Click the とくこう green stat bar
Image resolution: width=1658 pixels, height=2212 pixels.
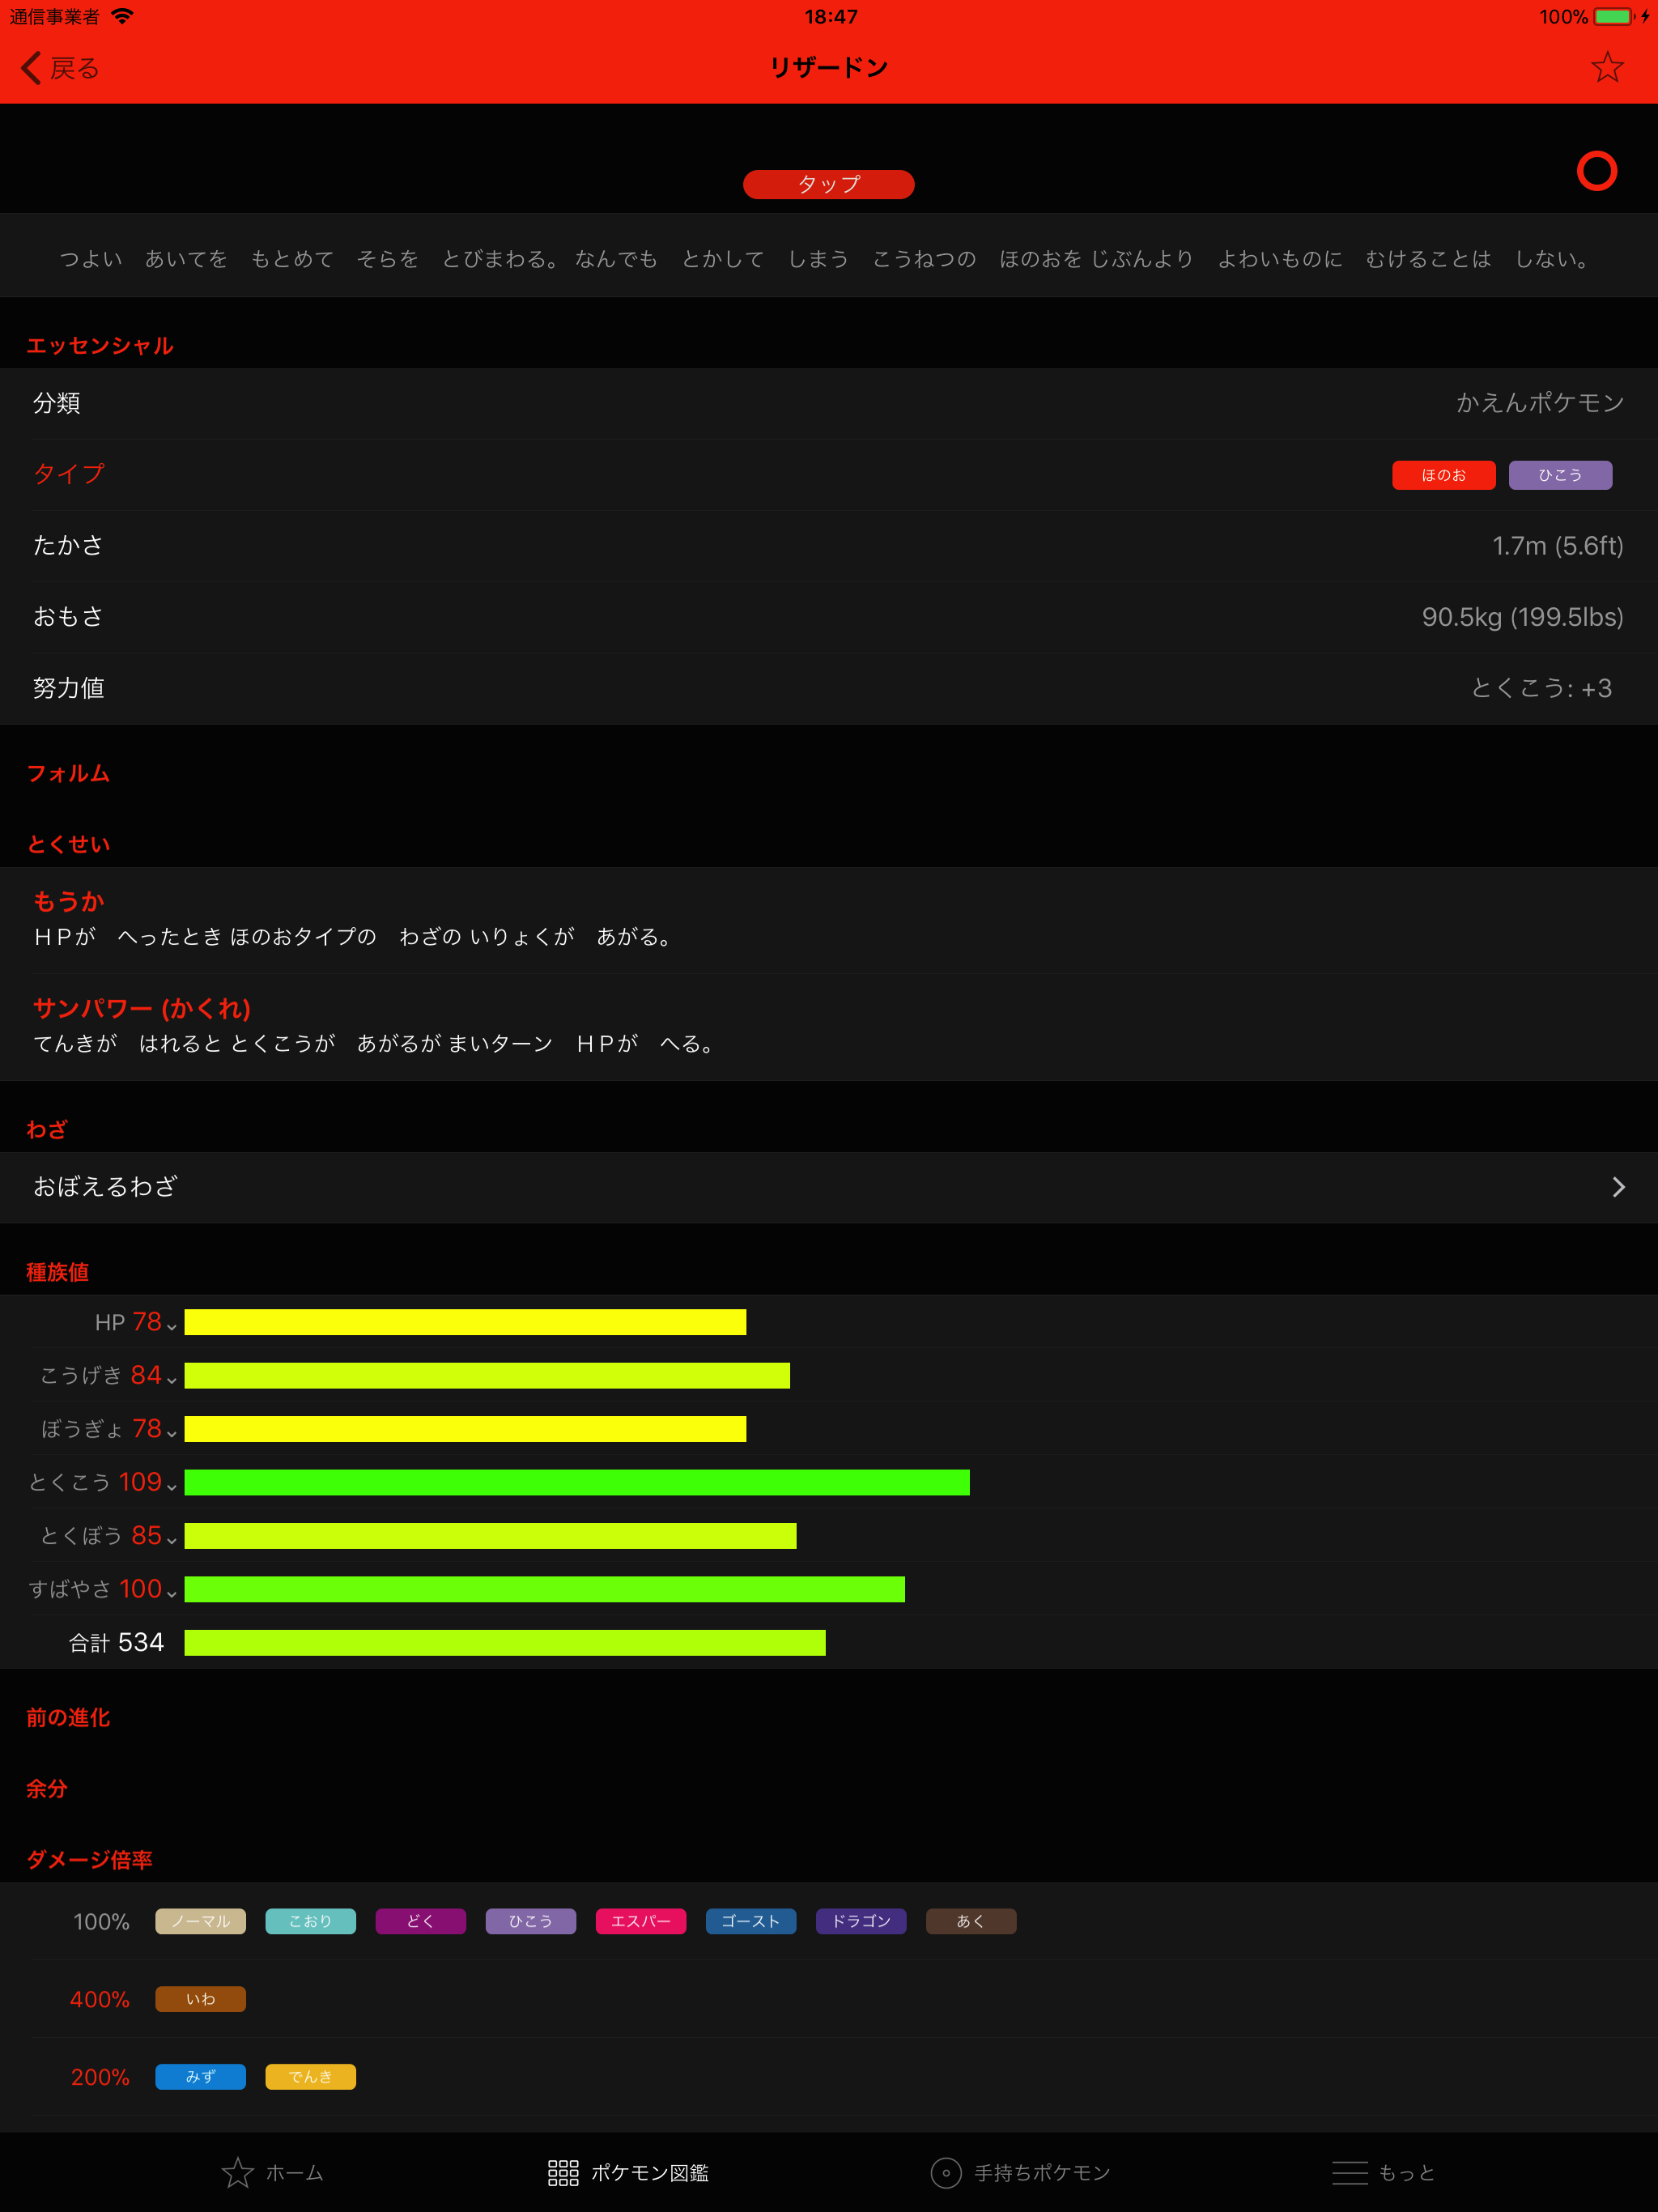[575, 1484]
